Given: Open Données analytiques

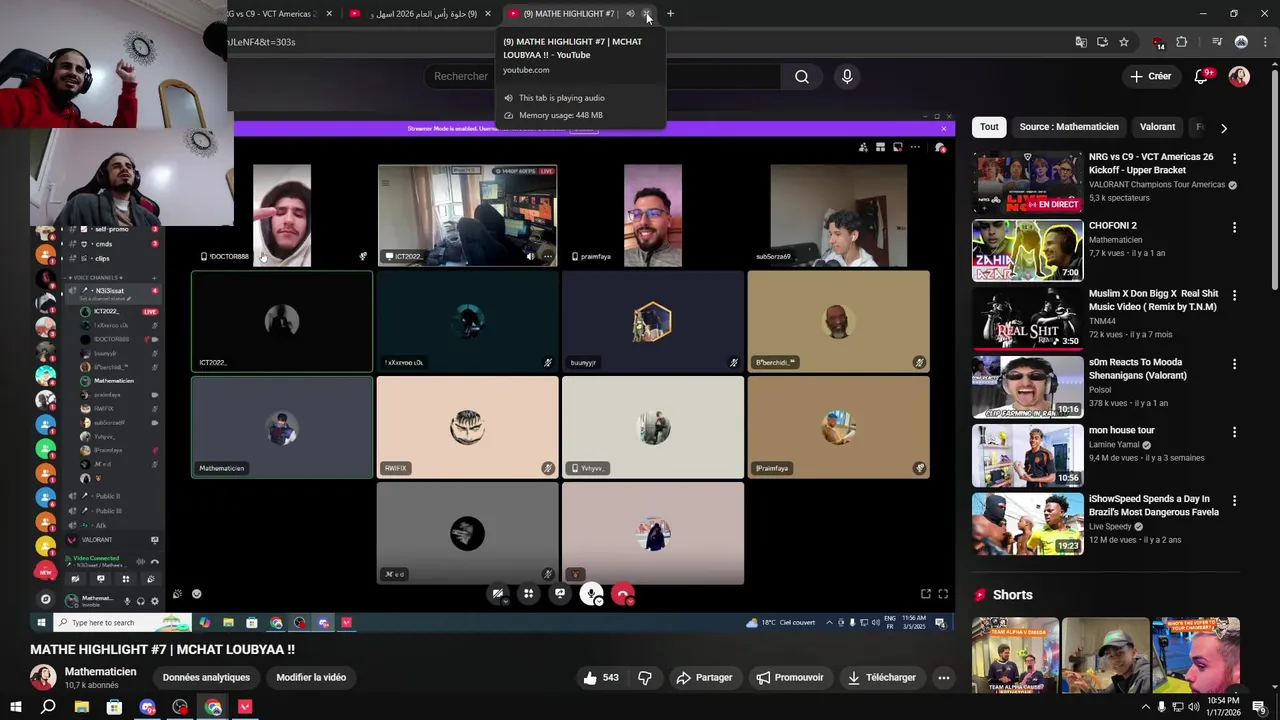Looking at the screenshot, I should (x=206, y=678).
